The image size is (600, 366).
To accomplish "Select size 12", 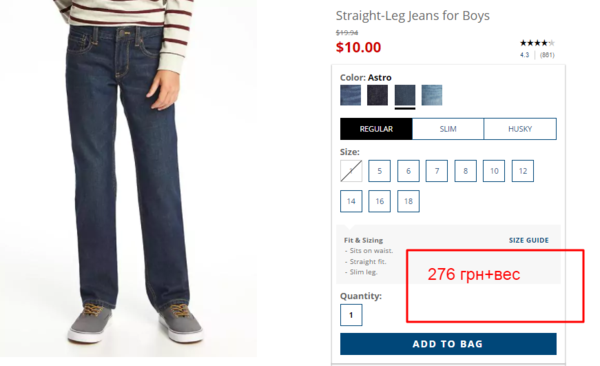I will click(x=523, y=171).
